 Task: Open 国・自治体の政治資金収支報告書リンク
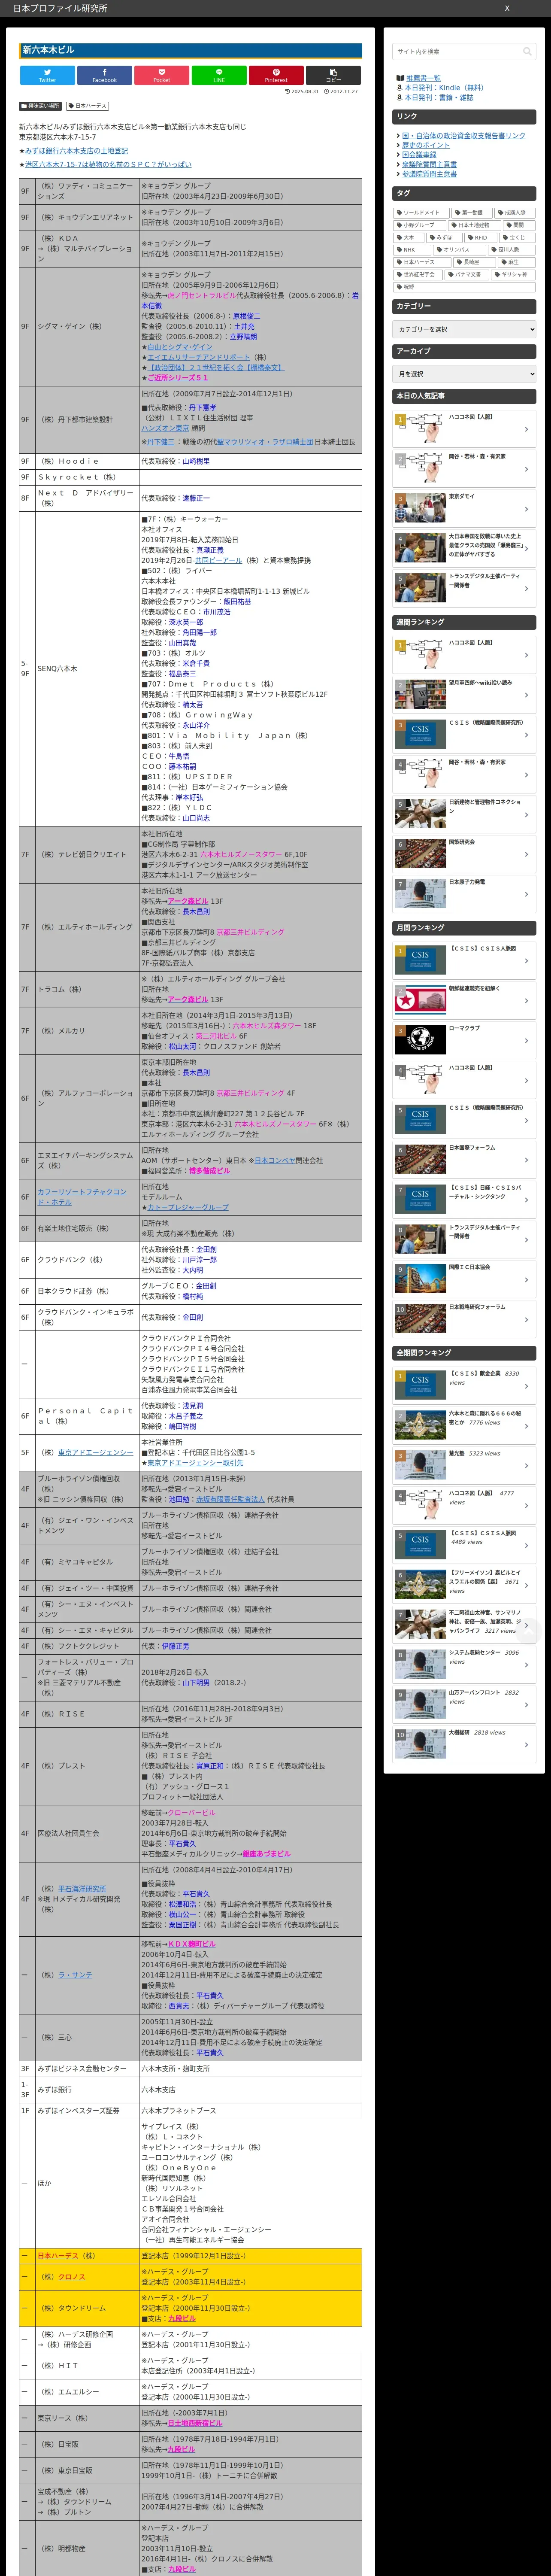(463, 136)
